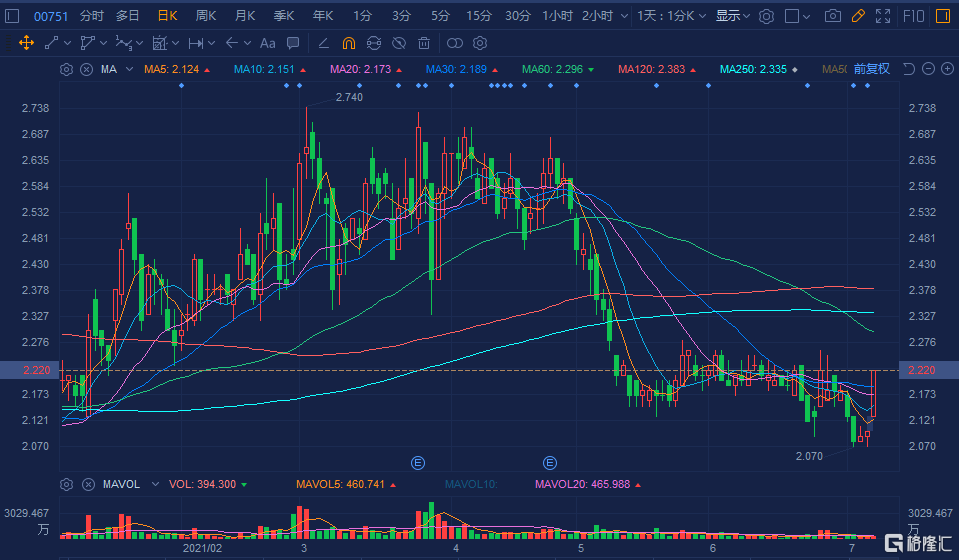
Task: Open drawing toolbar settings gear
Action: pos(480,43)
